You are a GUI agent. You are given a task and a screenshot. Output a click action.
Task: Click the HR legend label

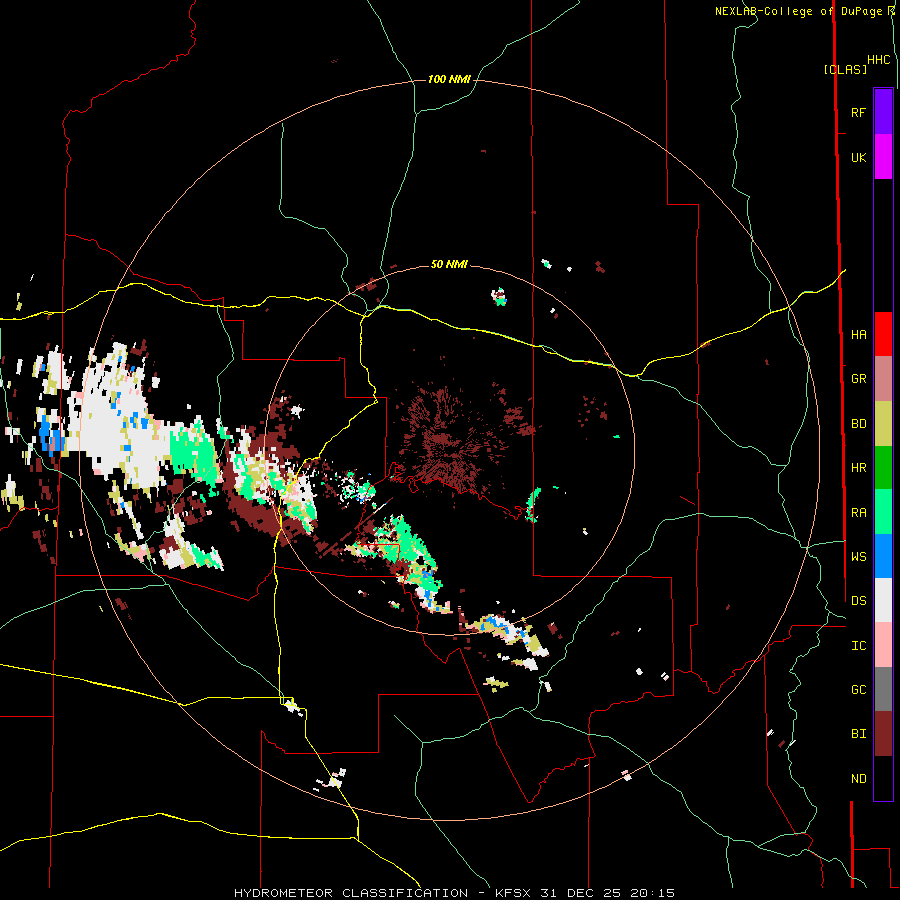[858, 468]
